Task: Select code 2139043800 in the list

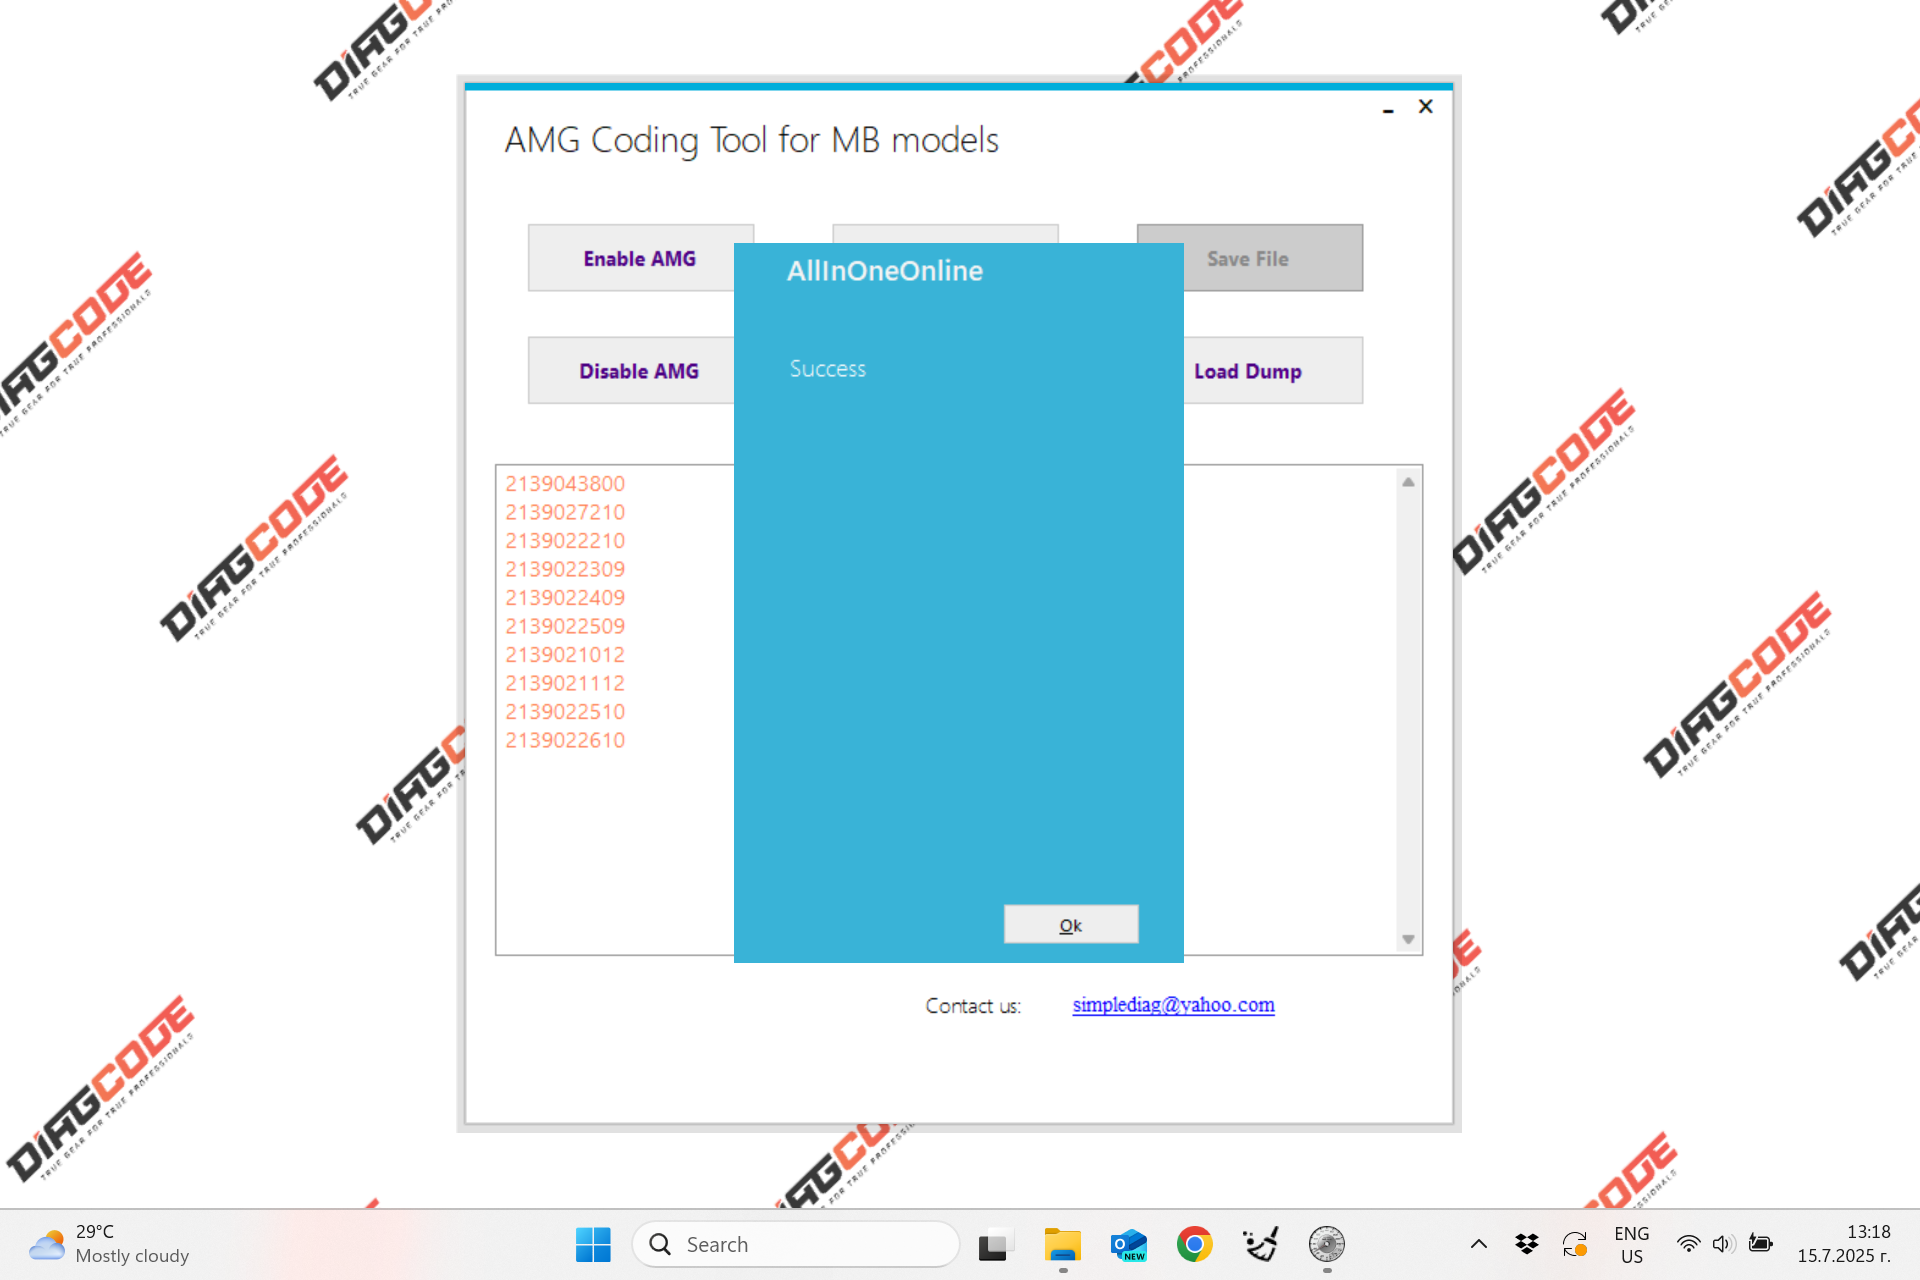Action: coord(565,484)
